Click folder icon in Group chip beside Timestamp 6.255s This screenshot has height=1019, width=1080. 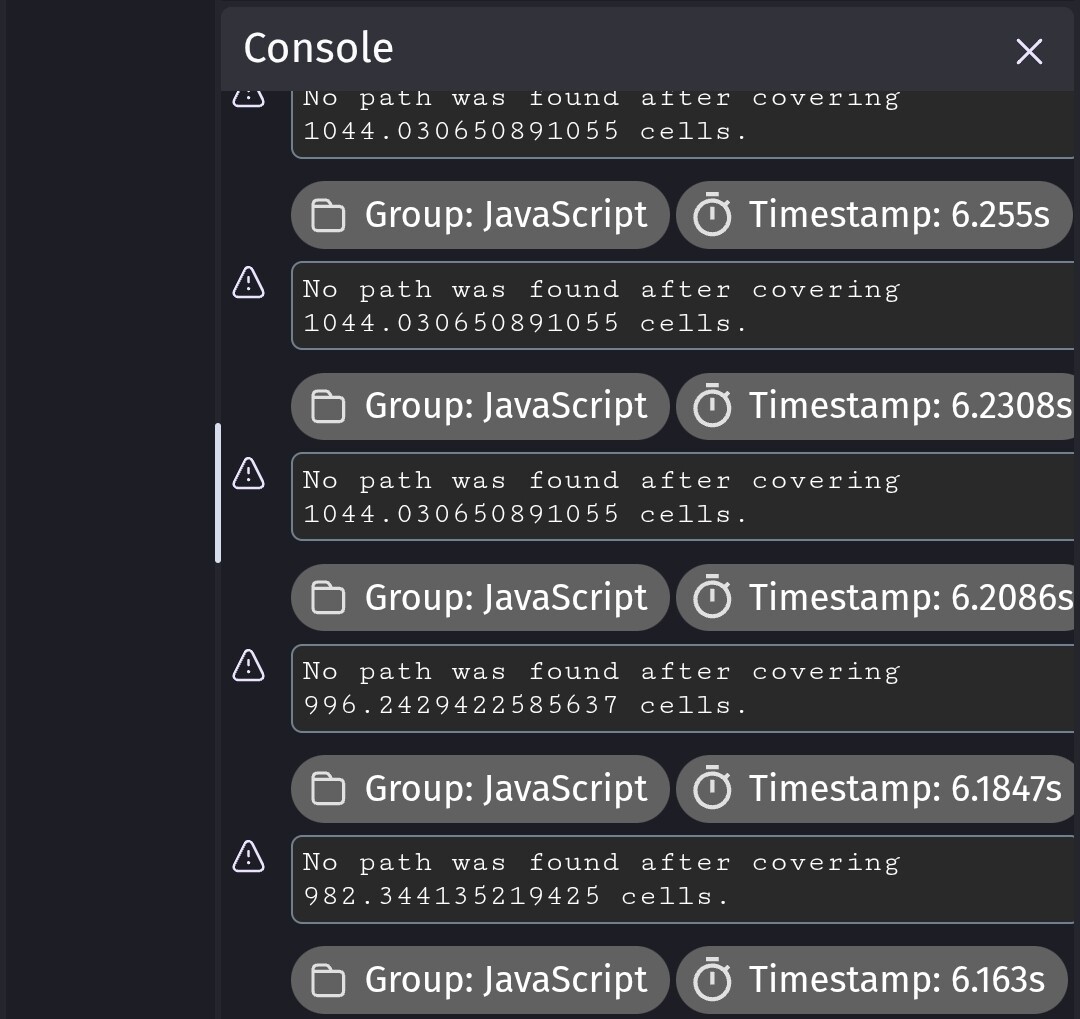click(328, 215)
